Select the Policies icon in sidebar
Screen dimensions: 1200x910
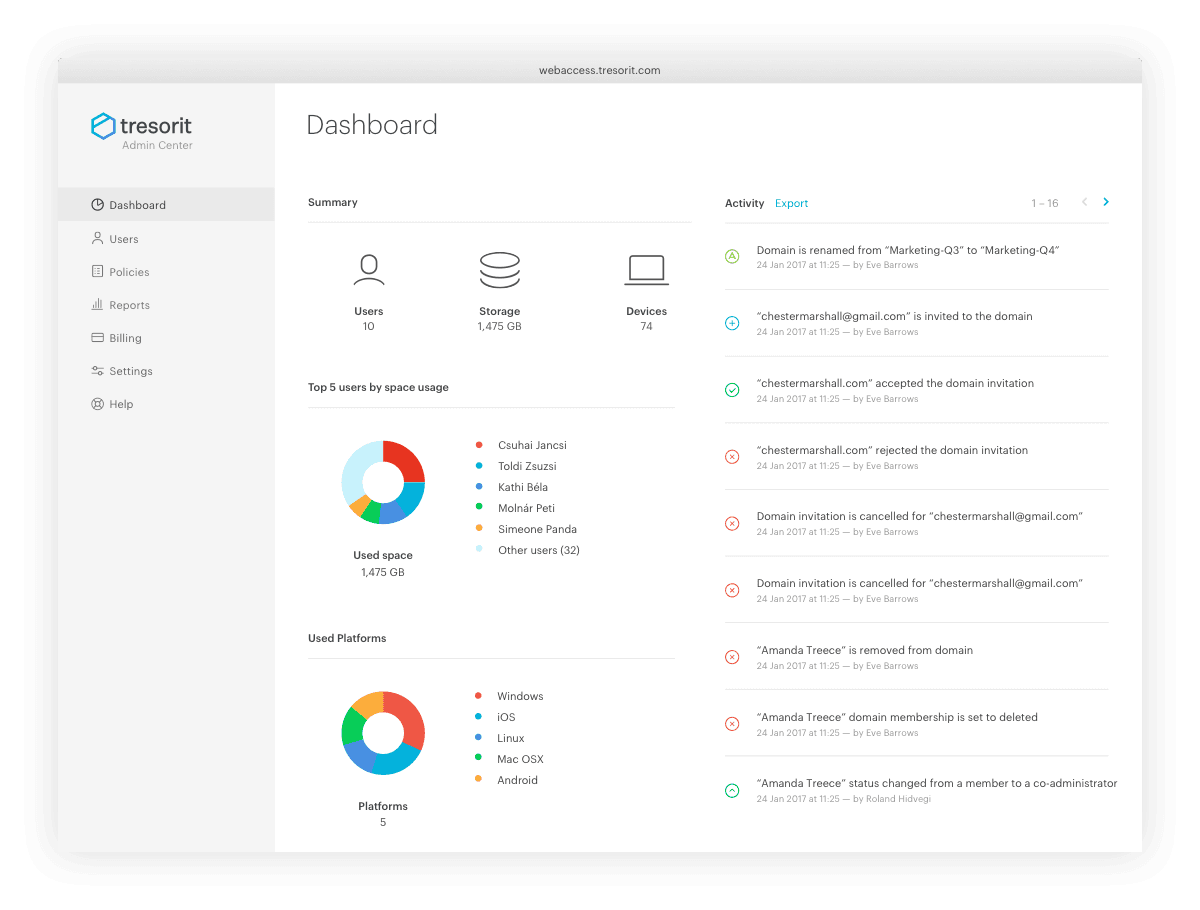[x=97, y=271]
